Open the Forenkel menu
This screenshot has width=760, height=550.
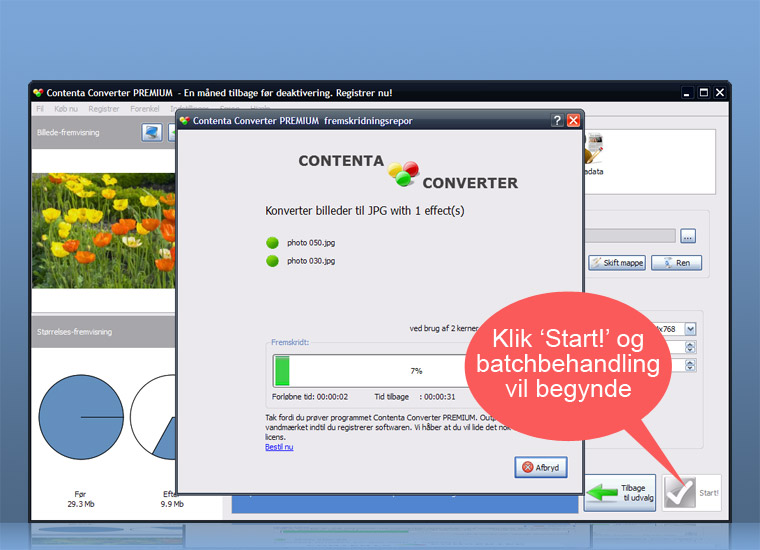pos(144,109)
